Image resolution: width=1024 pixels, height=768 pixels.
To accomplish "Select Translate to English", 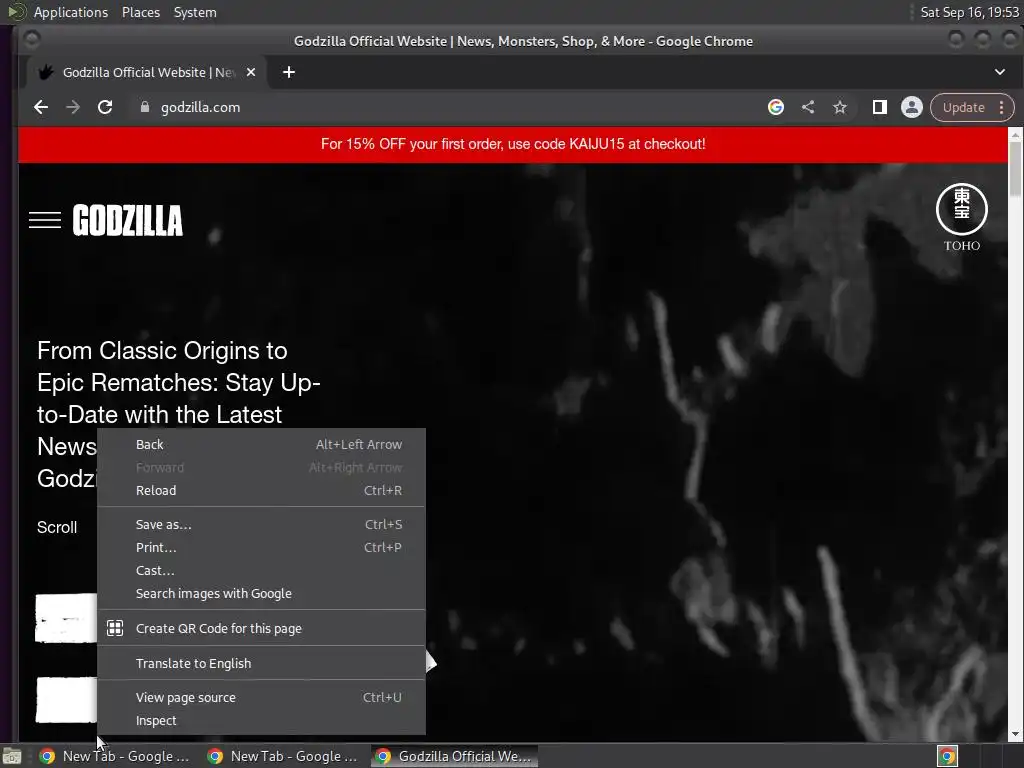I will coord(261,664).
